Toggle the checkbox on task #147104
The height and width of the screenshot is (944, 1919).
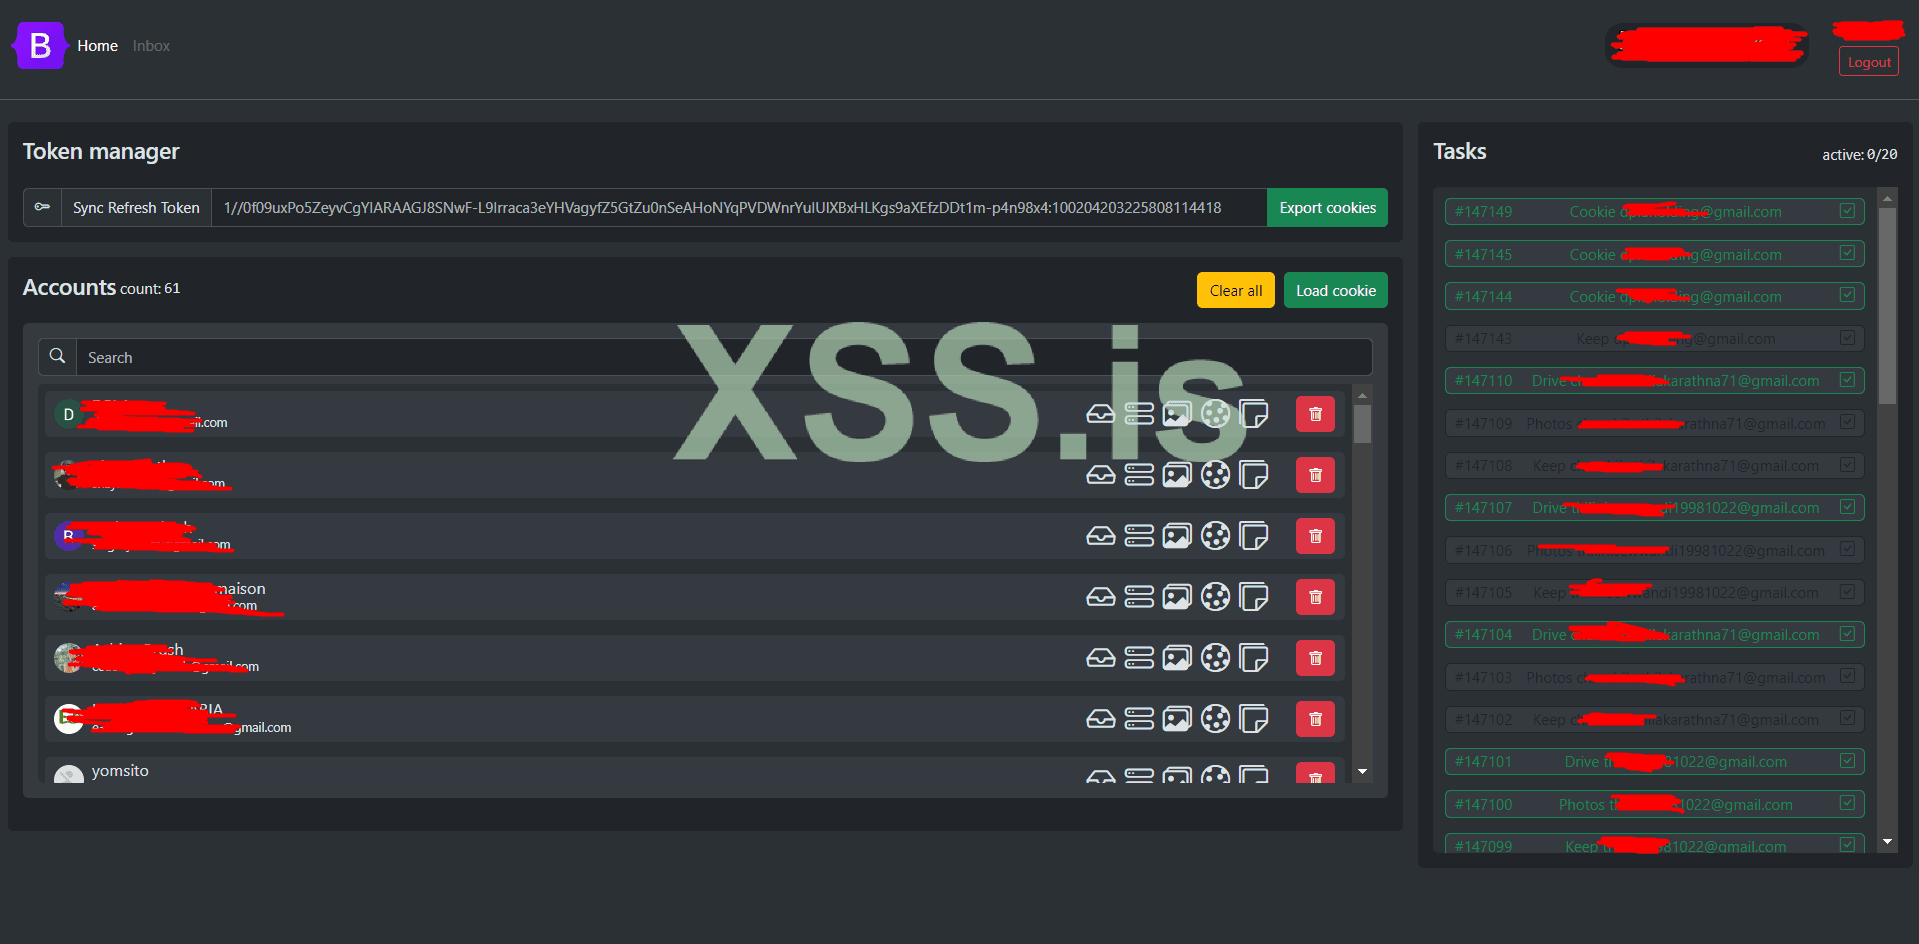click(1847, 634)
